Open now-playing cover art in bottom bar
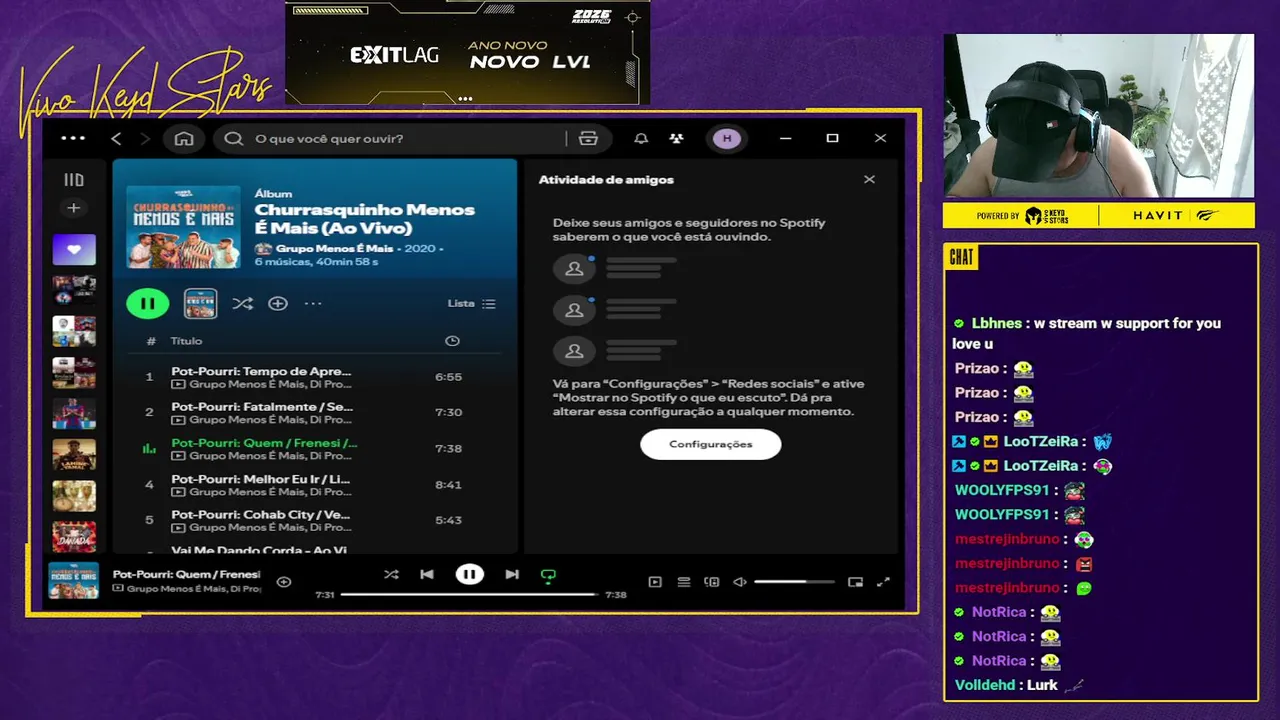 click(74, 580)
